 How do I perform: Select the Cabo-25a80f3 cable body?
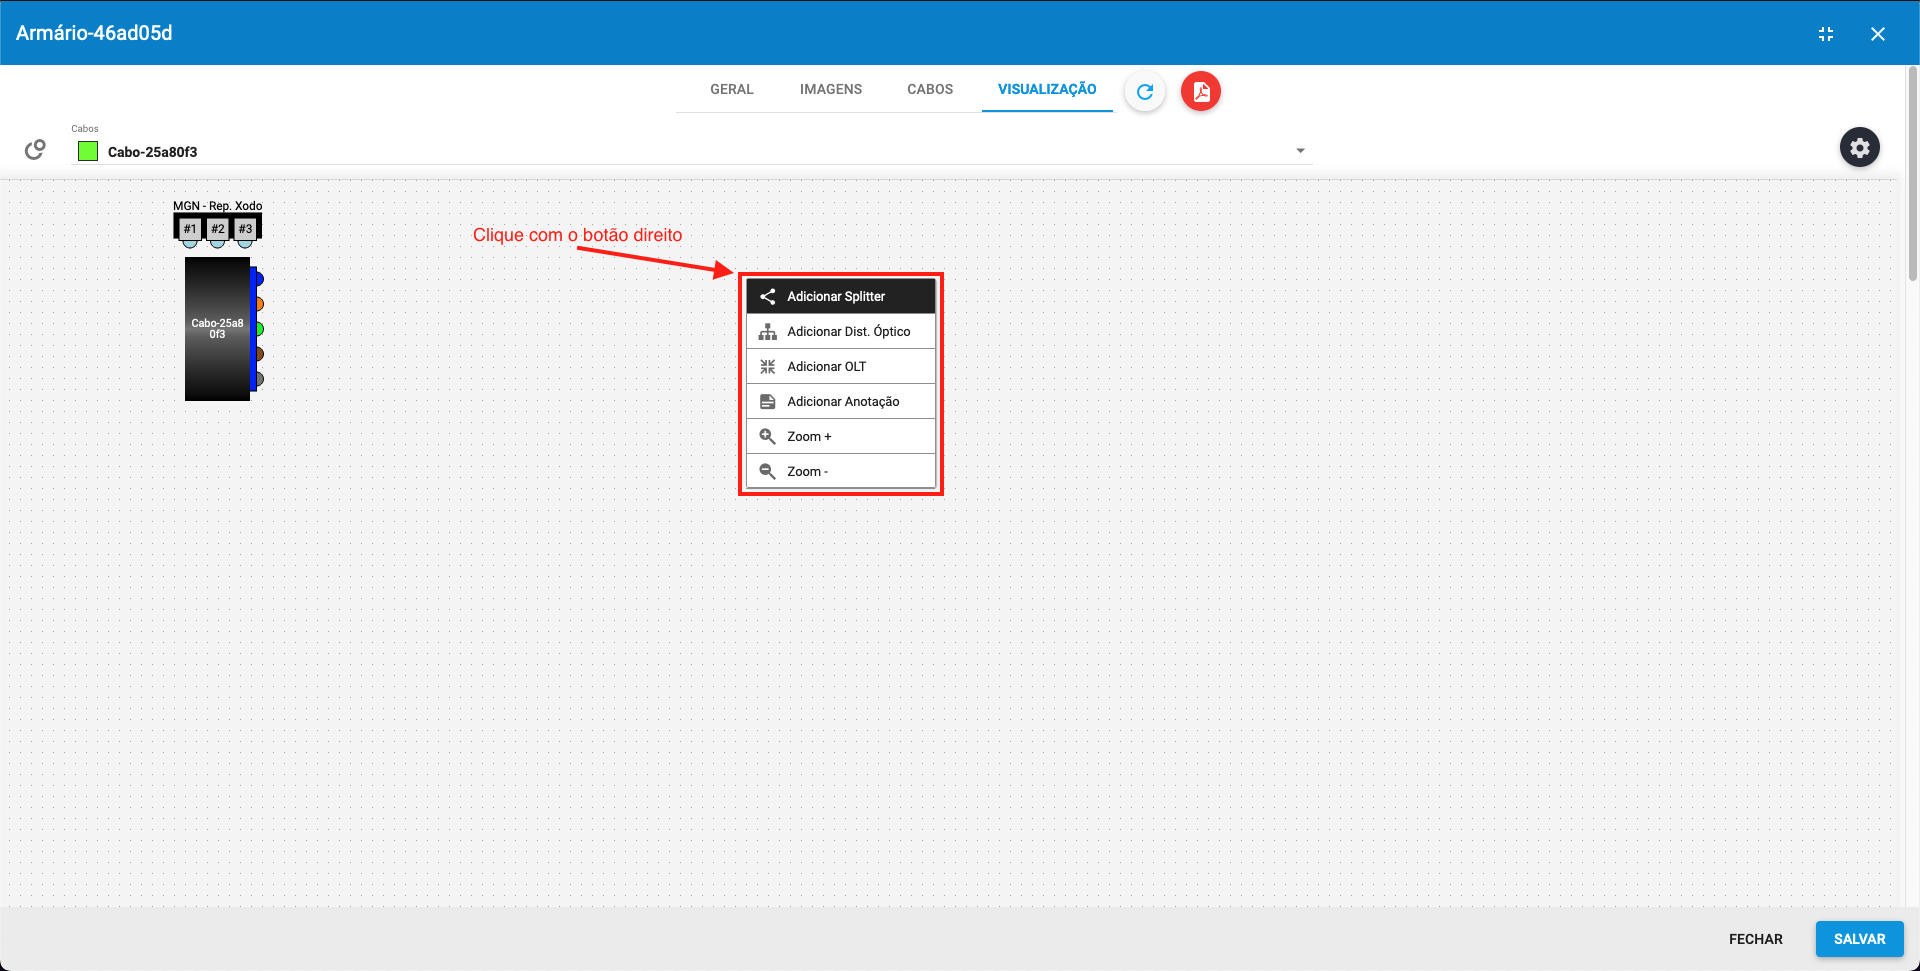tap(217, 329)
